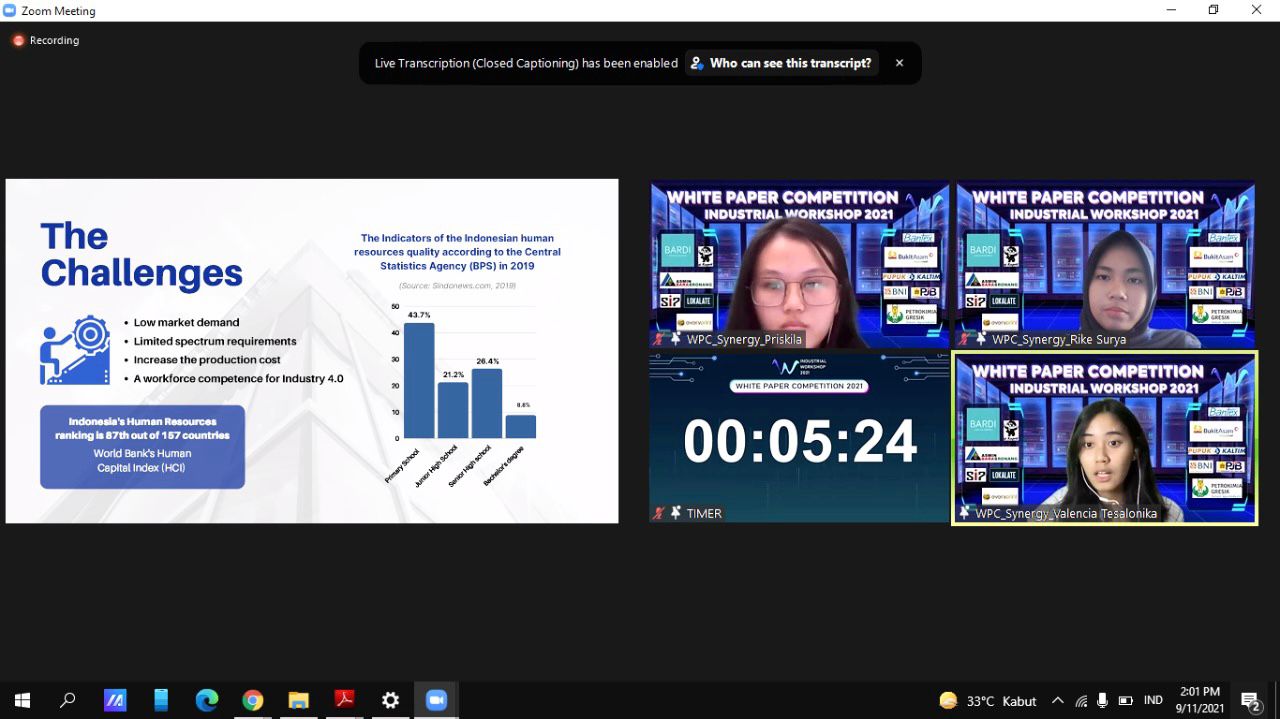The width and height of the screenshot is (1280, 719).
Task: Dismiss the Live Transcription notification banner
Action: [x=899, y=63]
